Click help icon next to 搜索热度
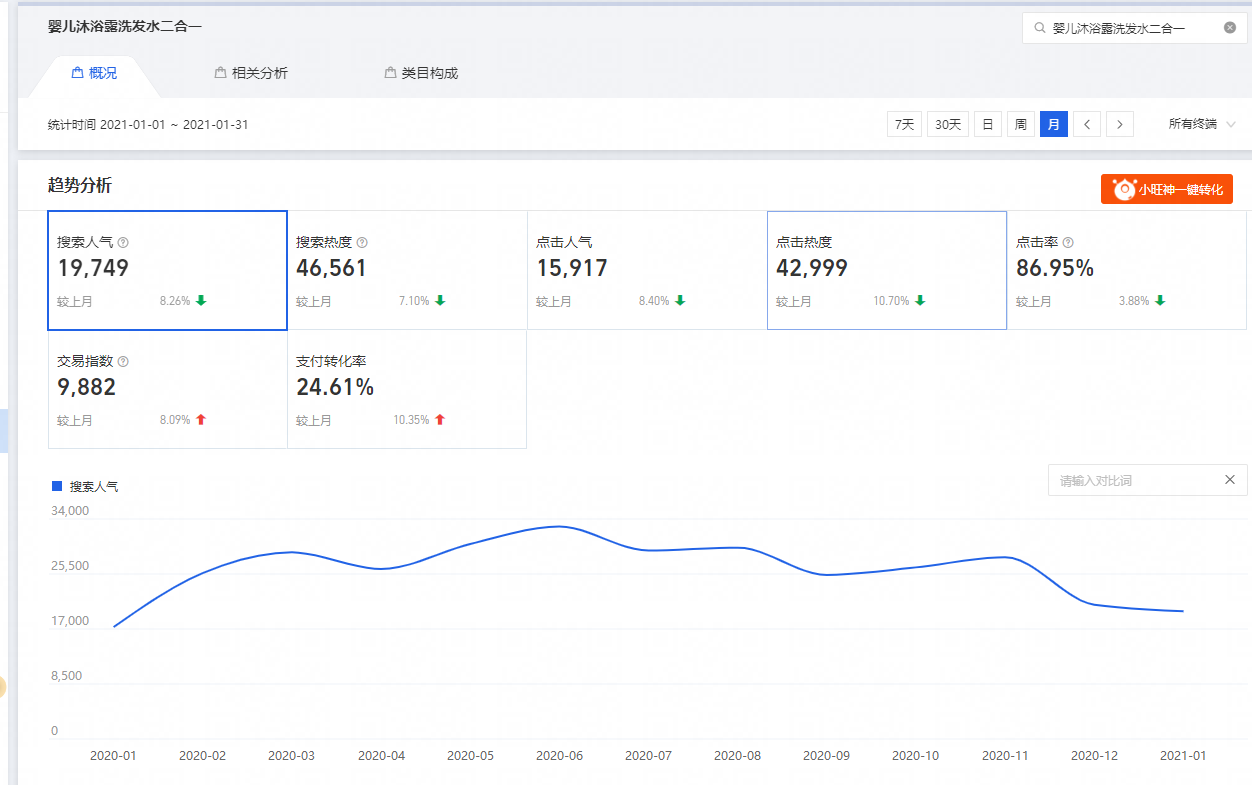 (362, 243)
